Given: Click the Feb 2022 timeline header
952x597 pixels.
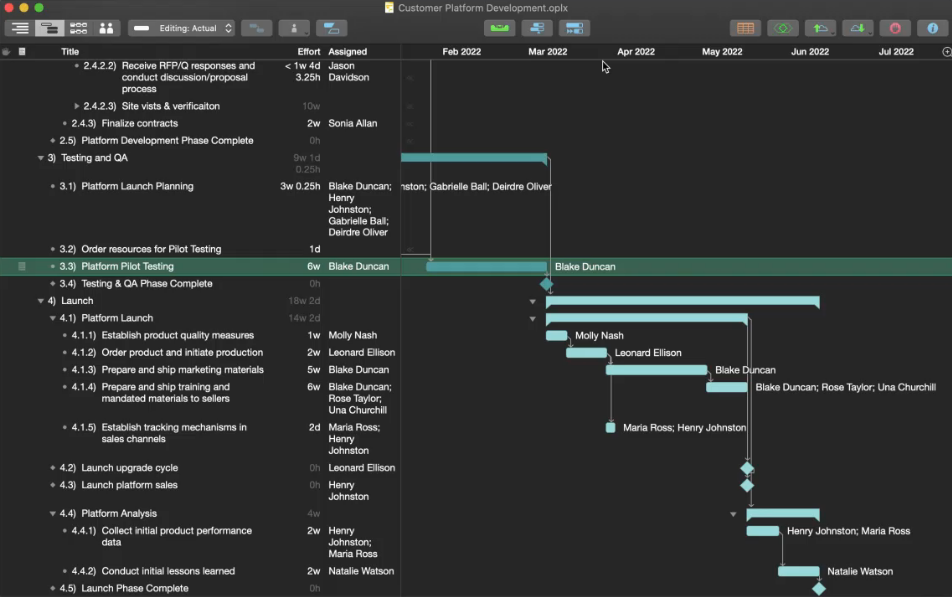Looking at the screenshot, I should pos(461,52).
